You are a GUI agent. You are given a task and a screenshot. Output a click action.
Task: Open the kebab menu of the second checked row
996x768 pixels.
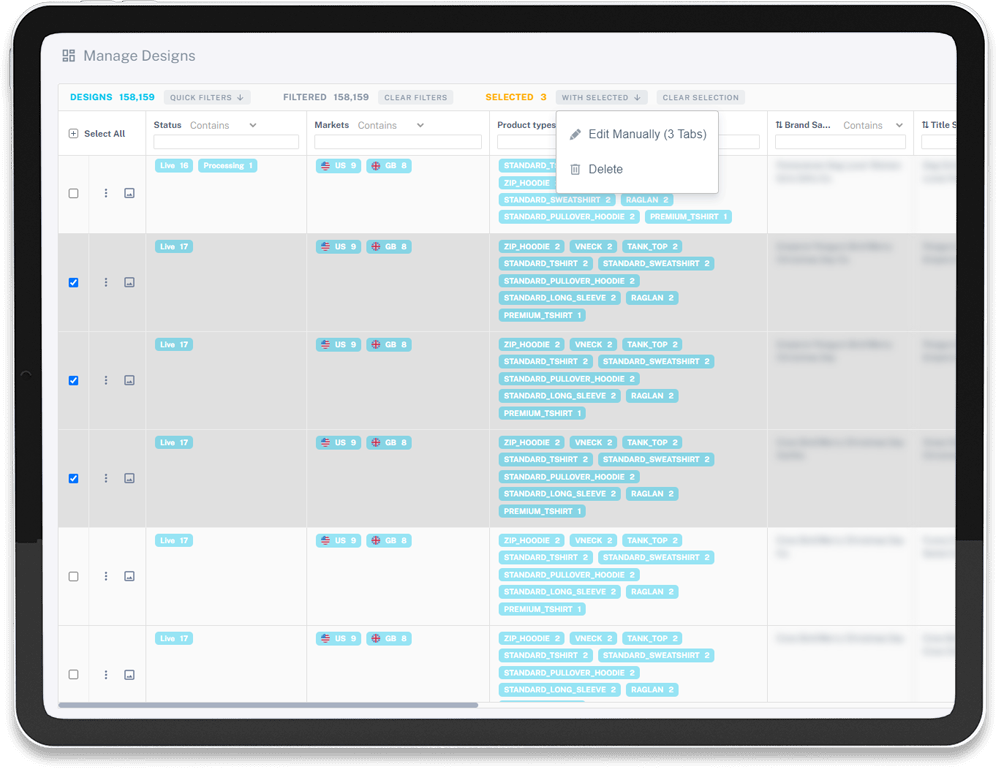(x=106, y=380)
